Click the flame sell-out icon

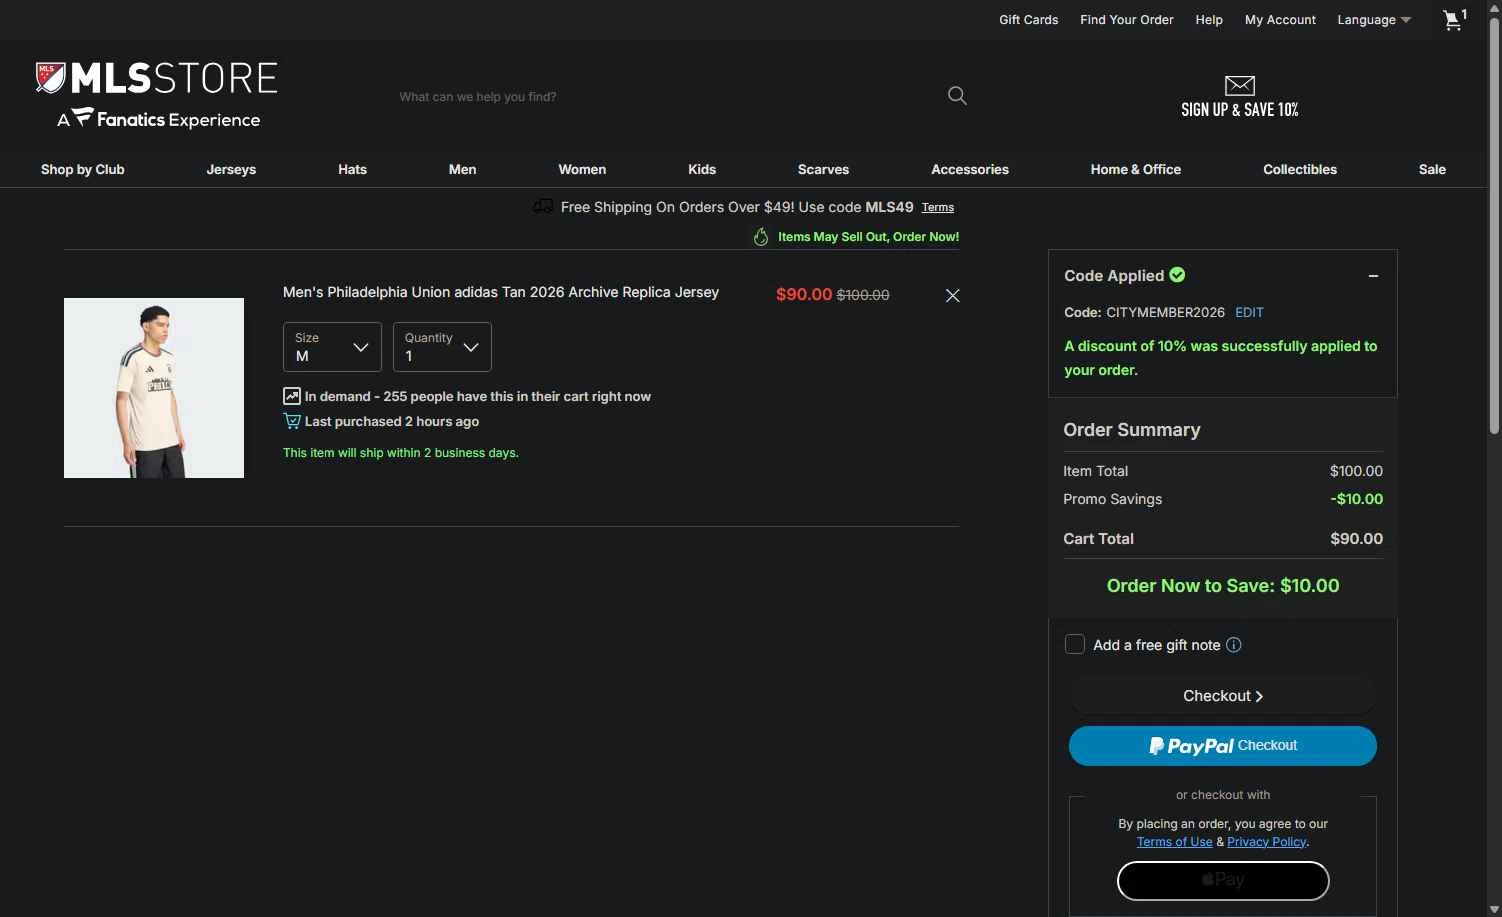pos(761,237)
